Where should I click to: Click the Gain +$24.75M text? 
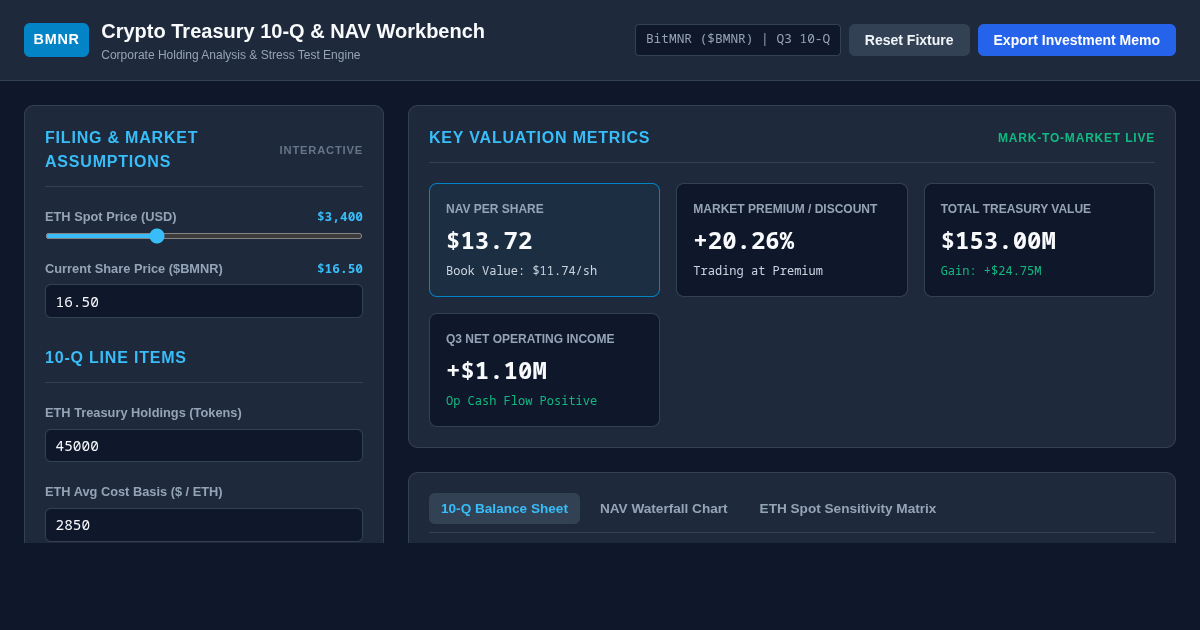pos(991,271)
